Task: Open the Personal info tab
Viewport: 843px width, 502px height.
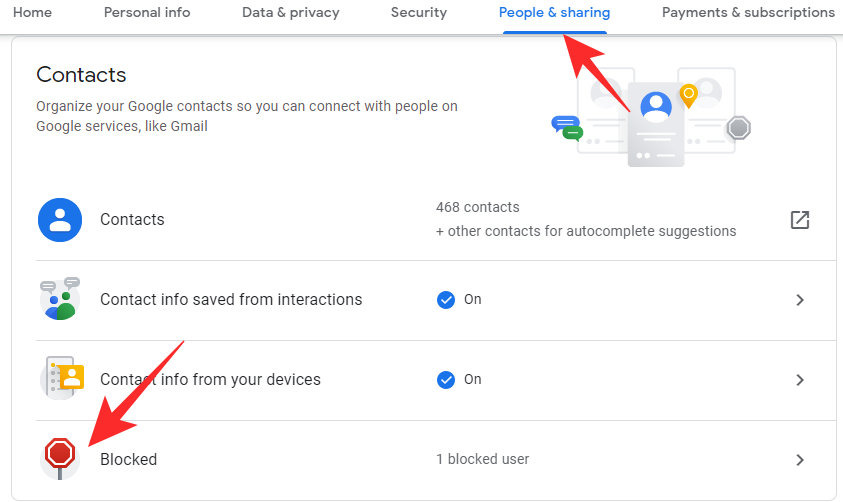Action: pyautogui.click(x=147, y=13)
